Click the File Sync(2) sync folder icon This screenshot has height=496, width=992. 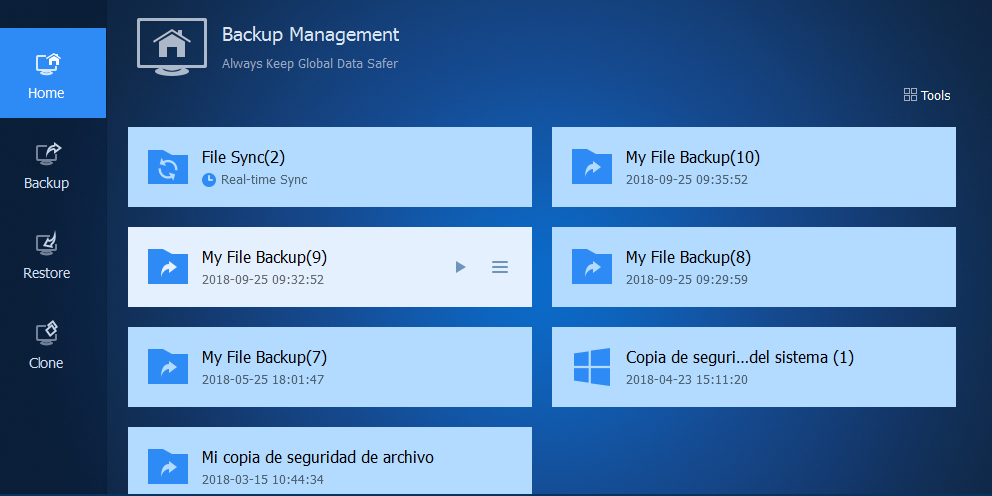click(168, 167)
